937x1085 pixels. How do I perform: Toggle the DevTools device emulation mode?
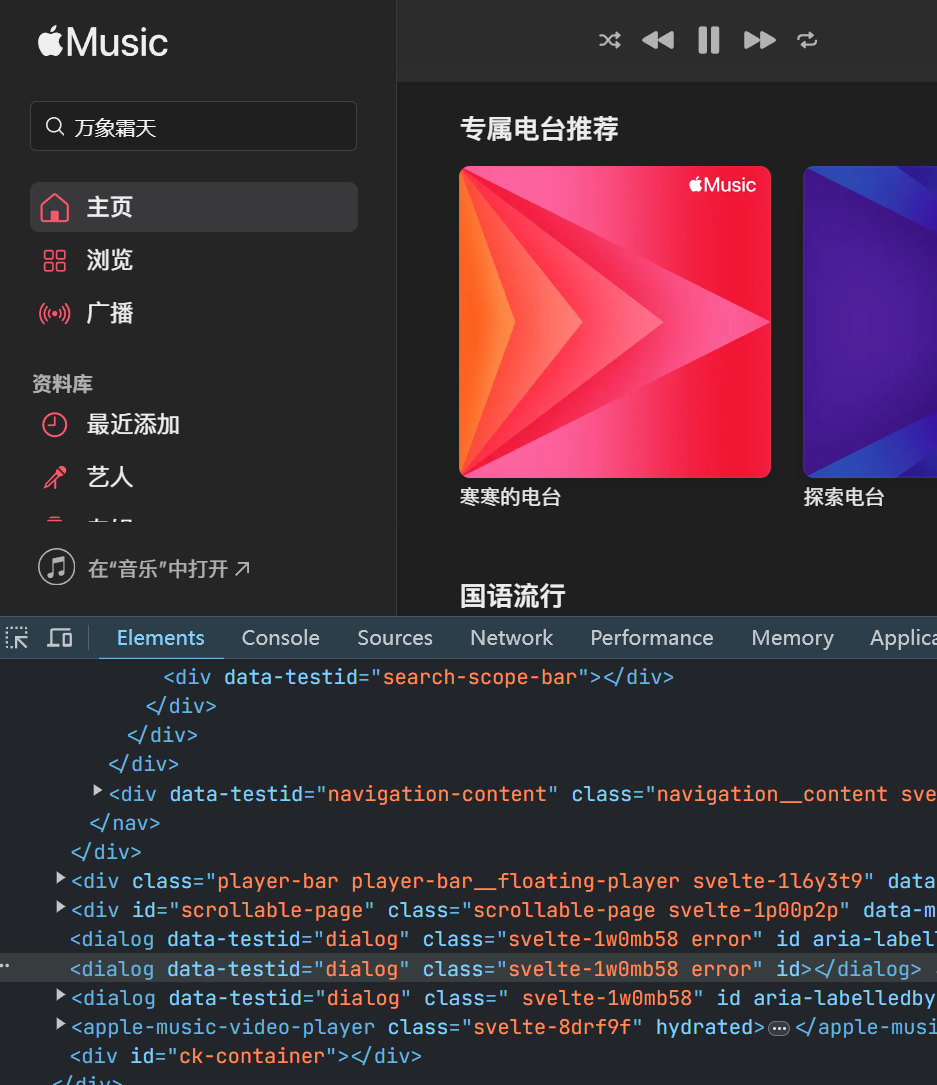59,637
